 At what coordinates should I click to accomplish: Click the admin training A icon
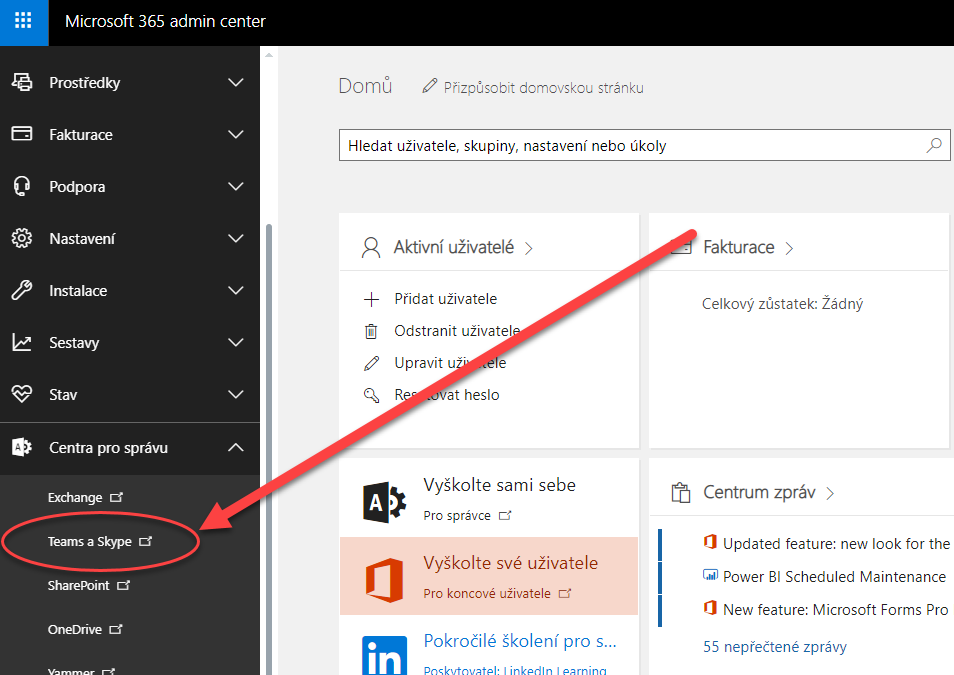(384, 503)
